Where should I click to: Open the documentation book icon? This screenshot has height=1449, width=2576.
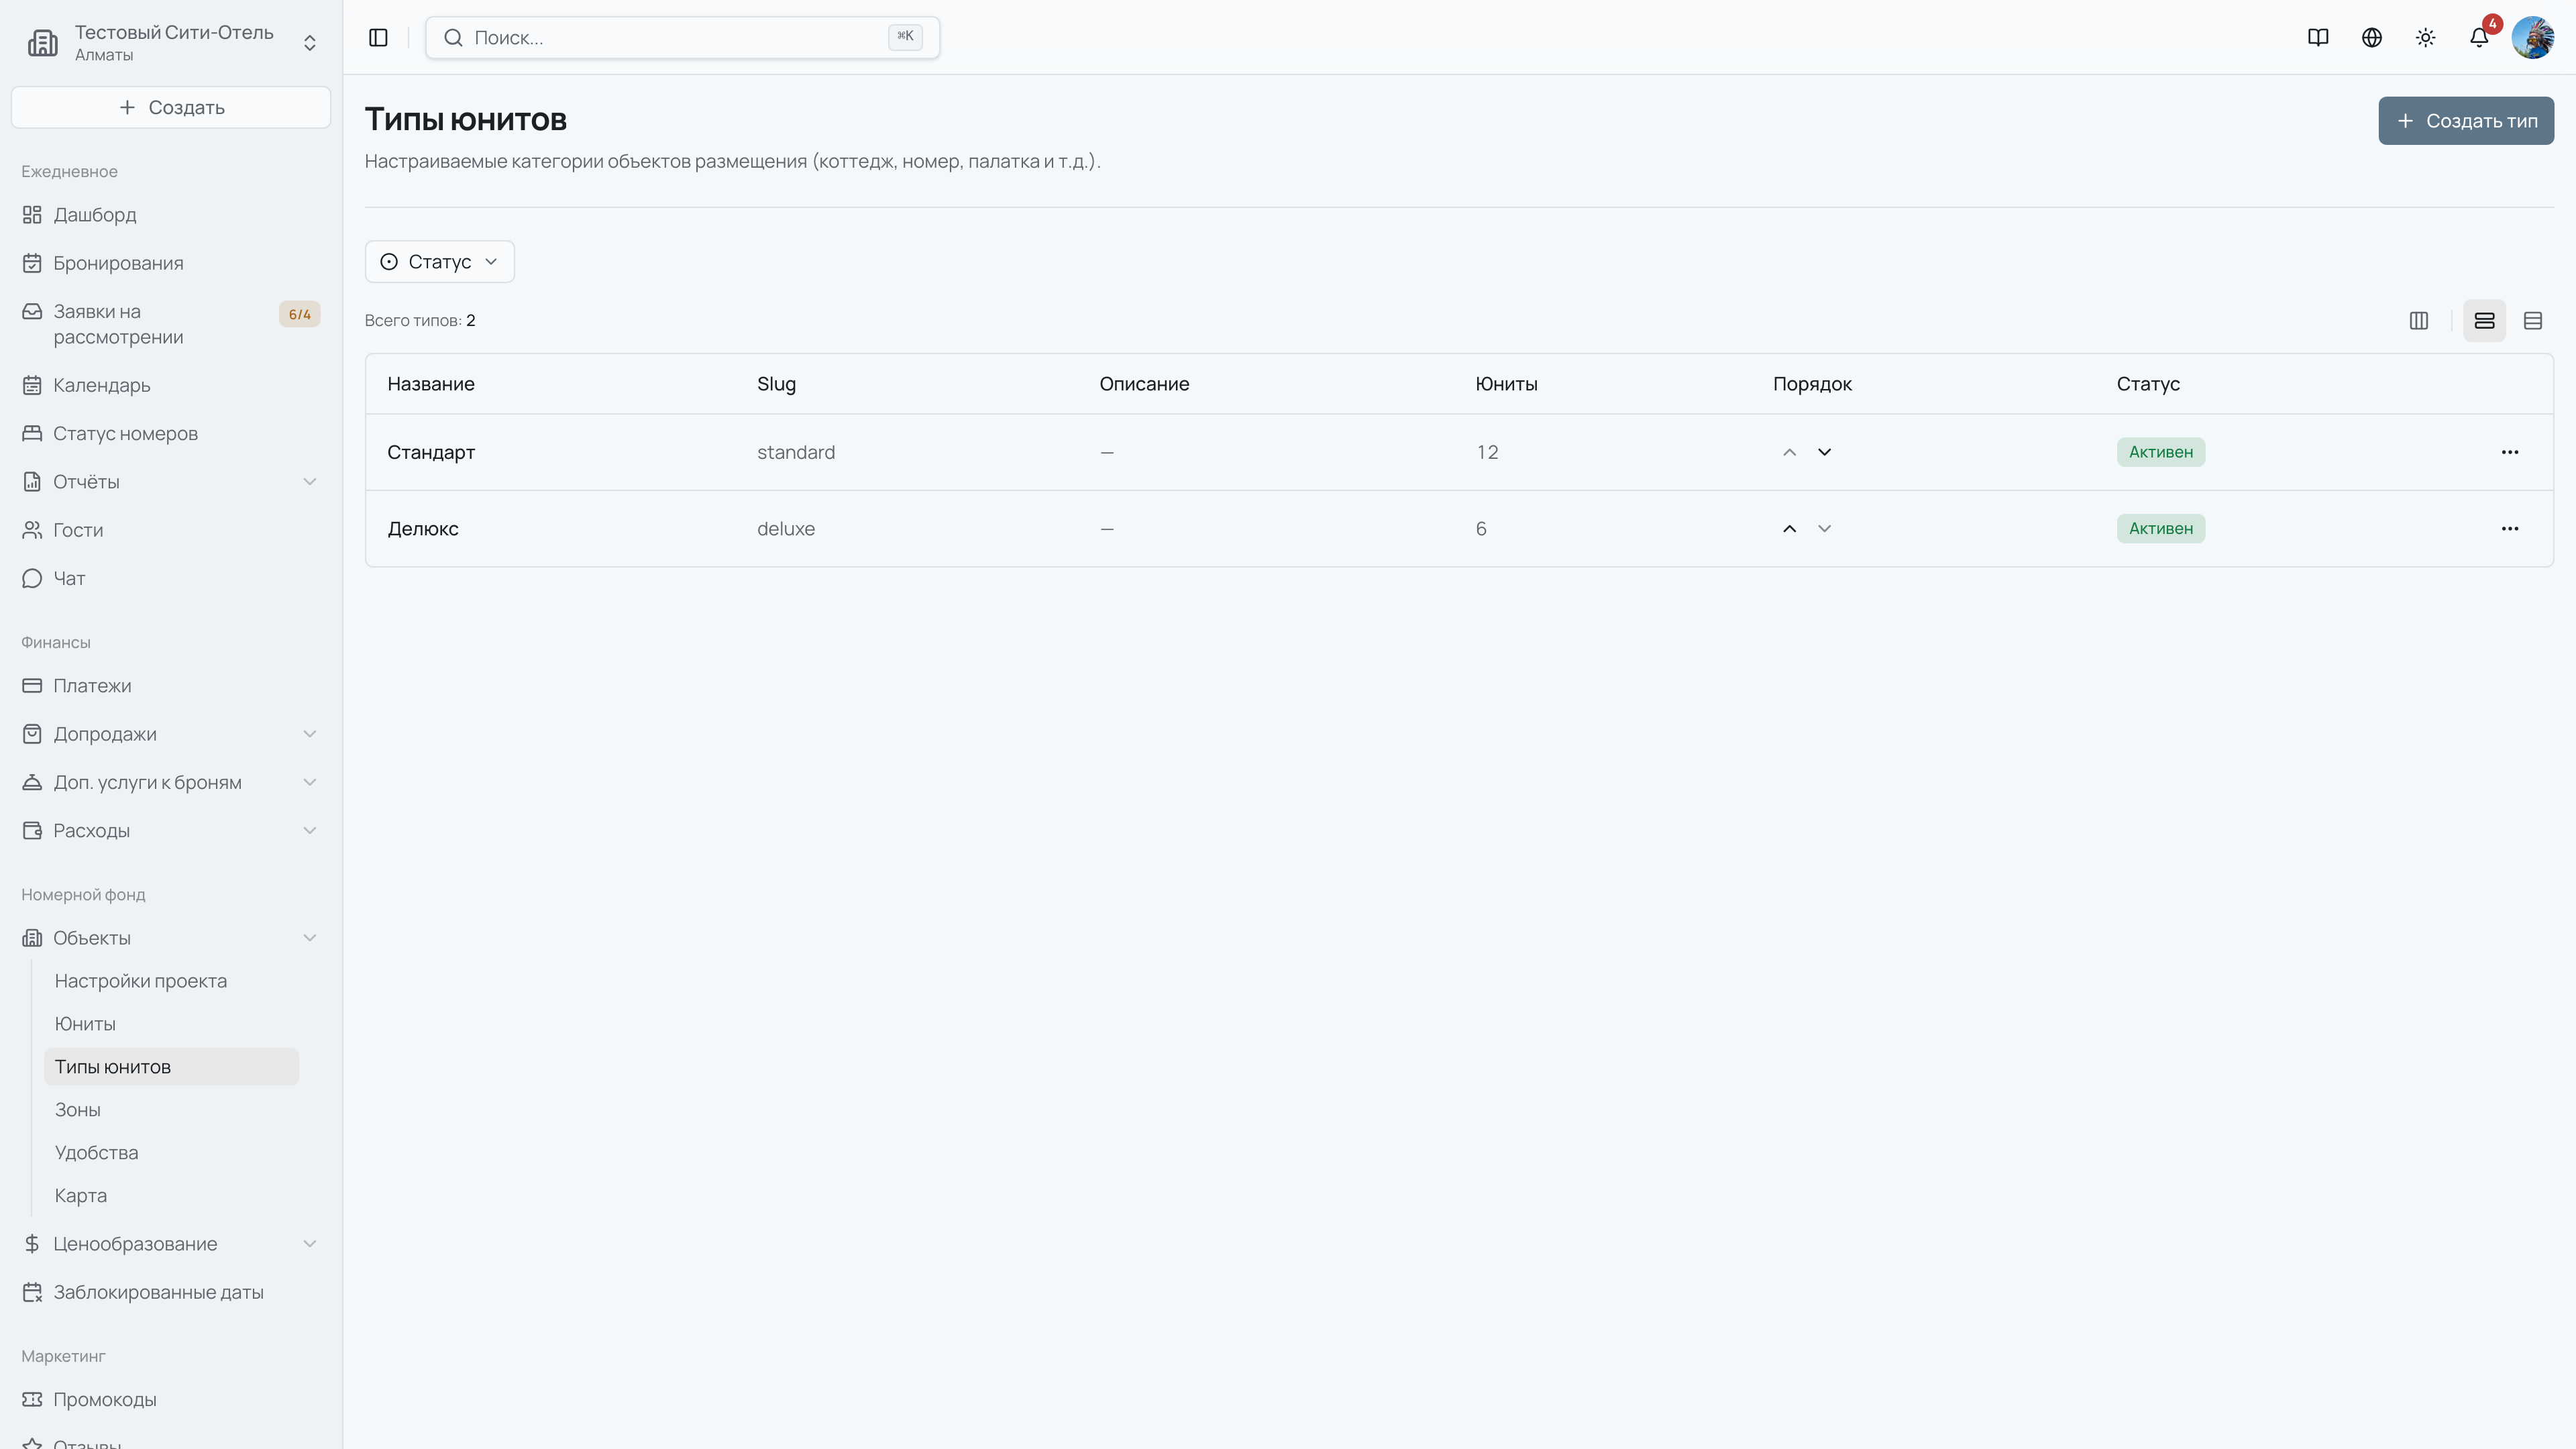pyautogui.click(x=2318, y=37)
